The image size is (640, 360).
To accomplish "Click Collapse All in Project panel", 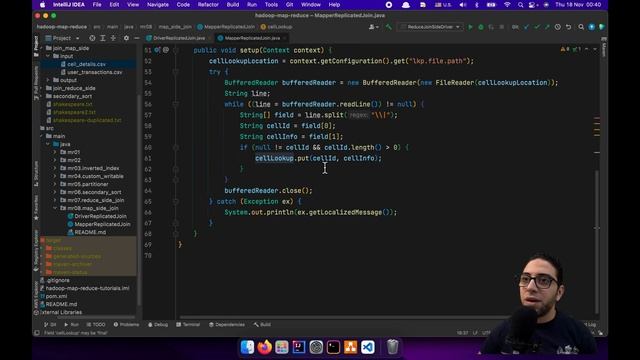I will coord(113,38).
